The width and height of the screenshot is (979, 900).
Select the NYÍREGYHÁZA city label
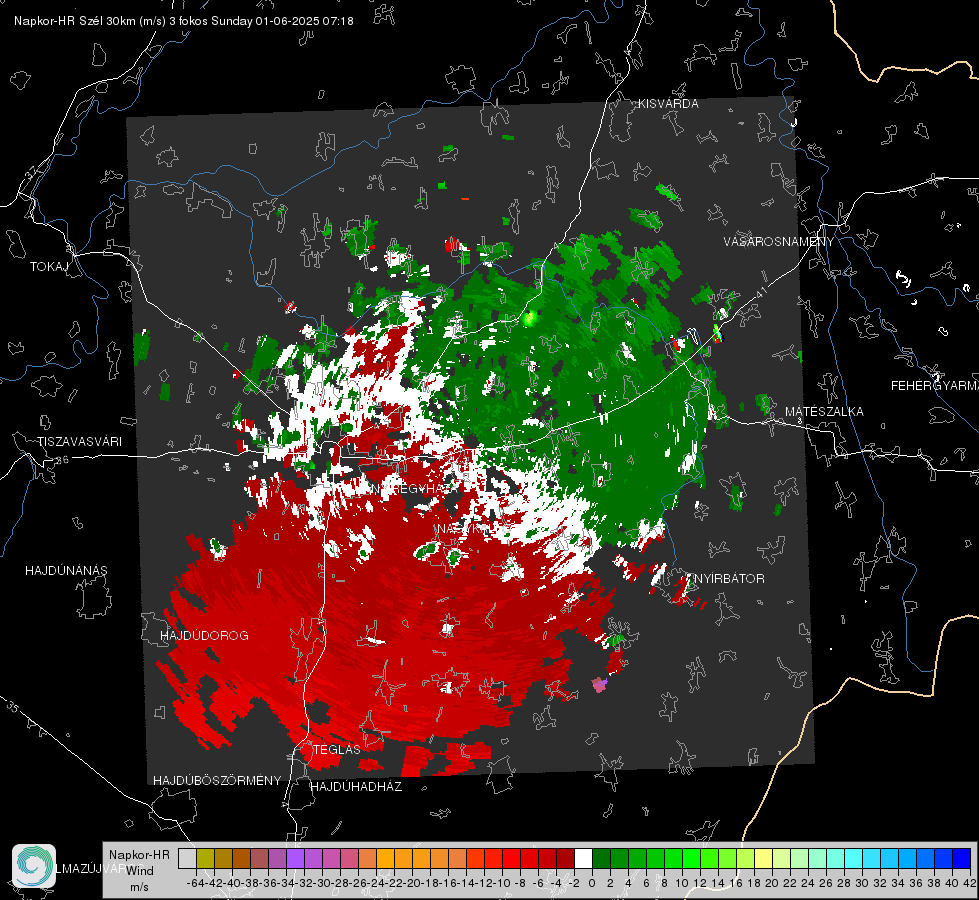click(416, 489)
